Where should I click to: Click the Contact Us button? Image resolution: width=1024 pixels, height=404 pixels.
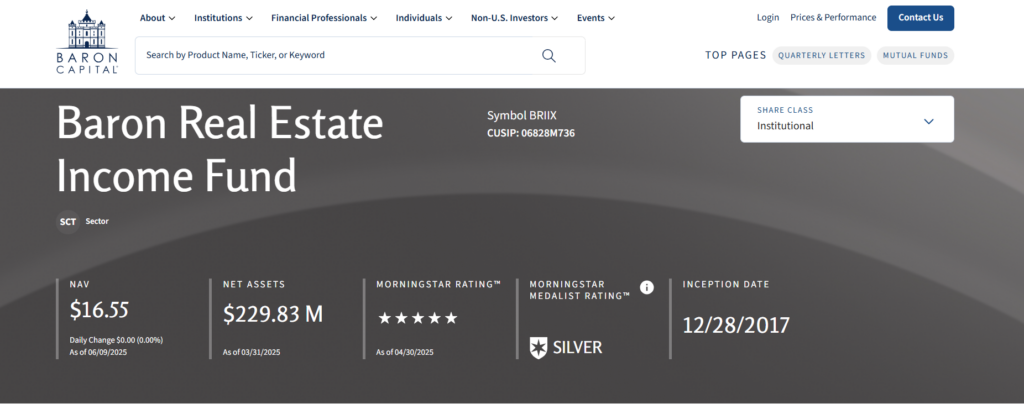(921, 18)
